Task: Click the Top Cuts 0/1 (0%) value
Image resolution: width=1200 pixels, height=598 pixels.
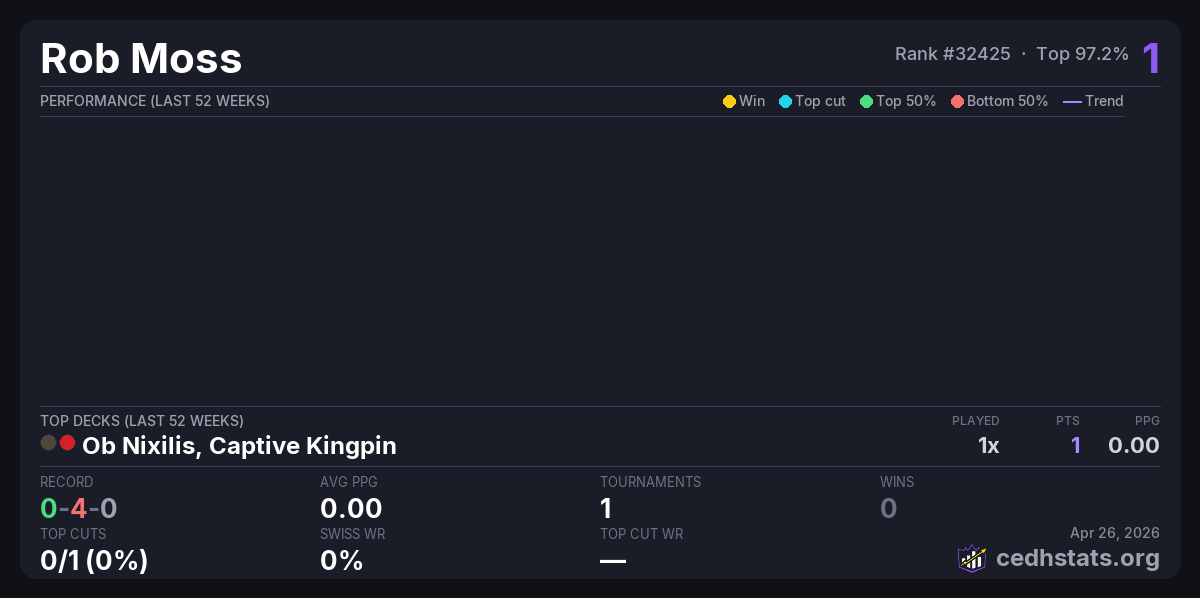Action: (94, 560)
